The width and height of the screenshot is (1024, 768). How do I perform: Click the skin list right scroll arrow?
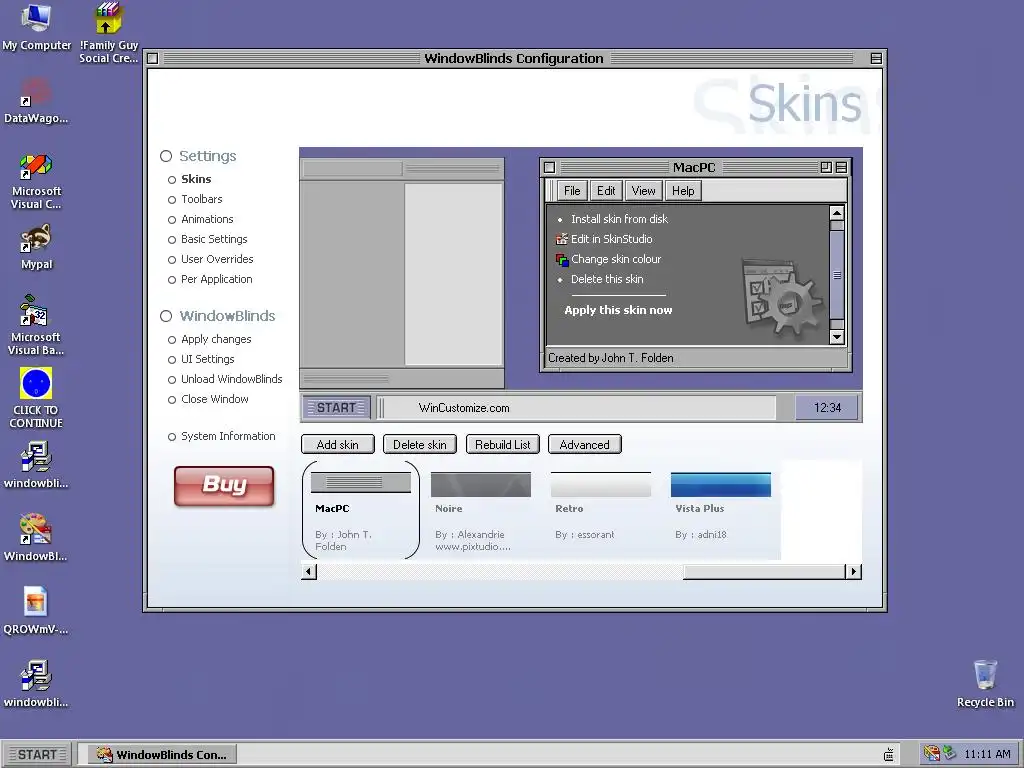pyautogui.click(x=853, y=572)
